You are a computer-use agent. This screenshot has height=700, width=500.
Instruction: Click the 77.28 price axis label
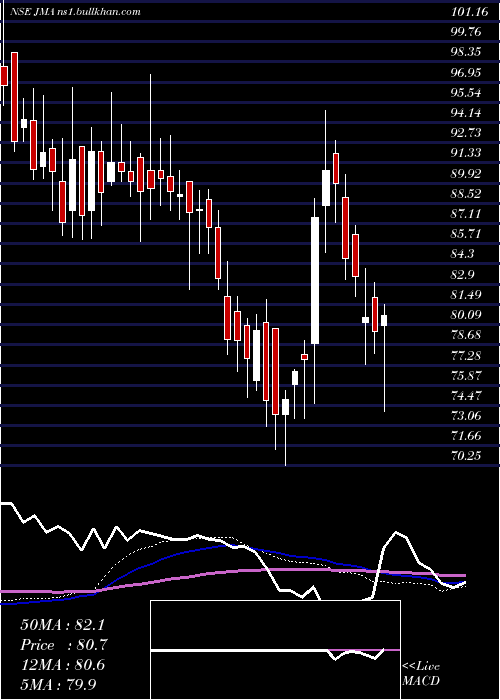[466, 355]
